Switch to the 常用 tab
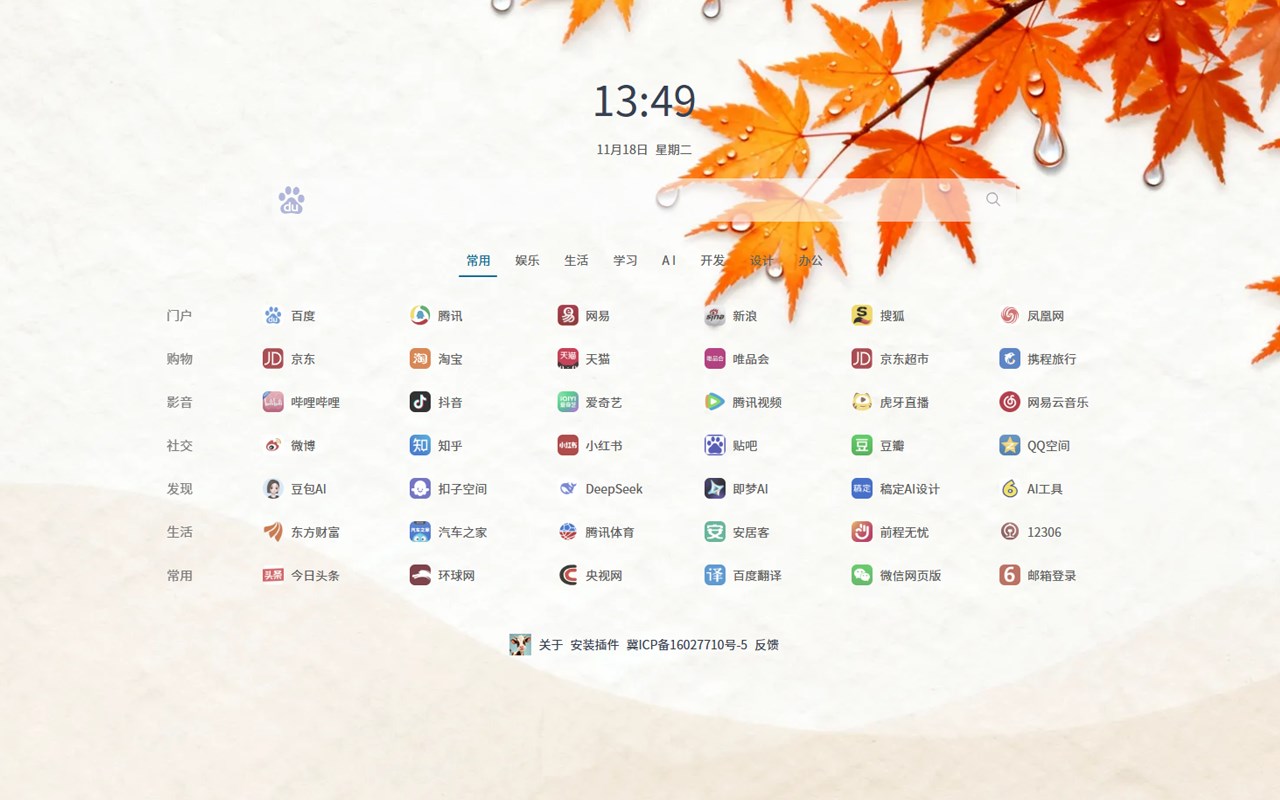Viewport: 1280px width, 800px height. pyautogui.click(x=478, y=260)
